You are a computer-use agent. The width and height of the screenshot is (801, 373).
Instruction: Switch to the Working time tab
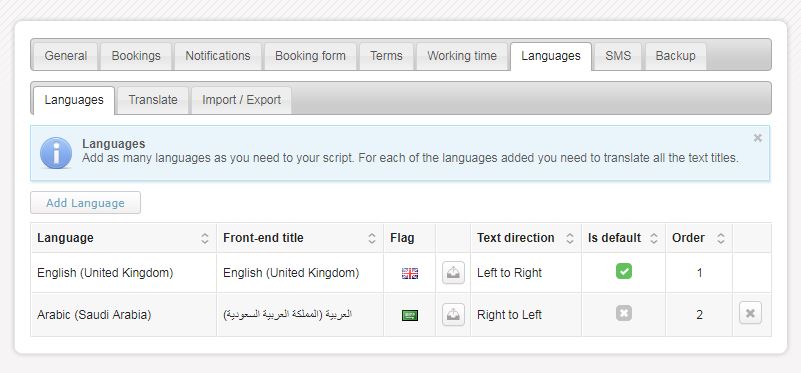point(462,56)
